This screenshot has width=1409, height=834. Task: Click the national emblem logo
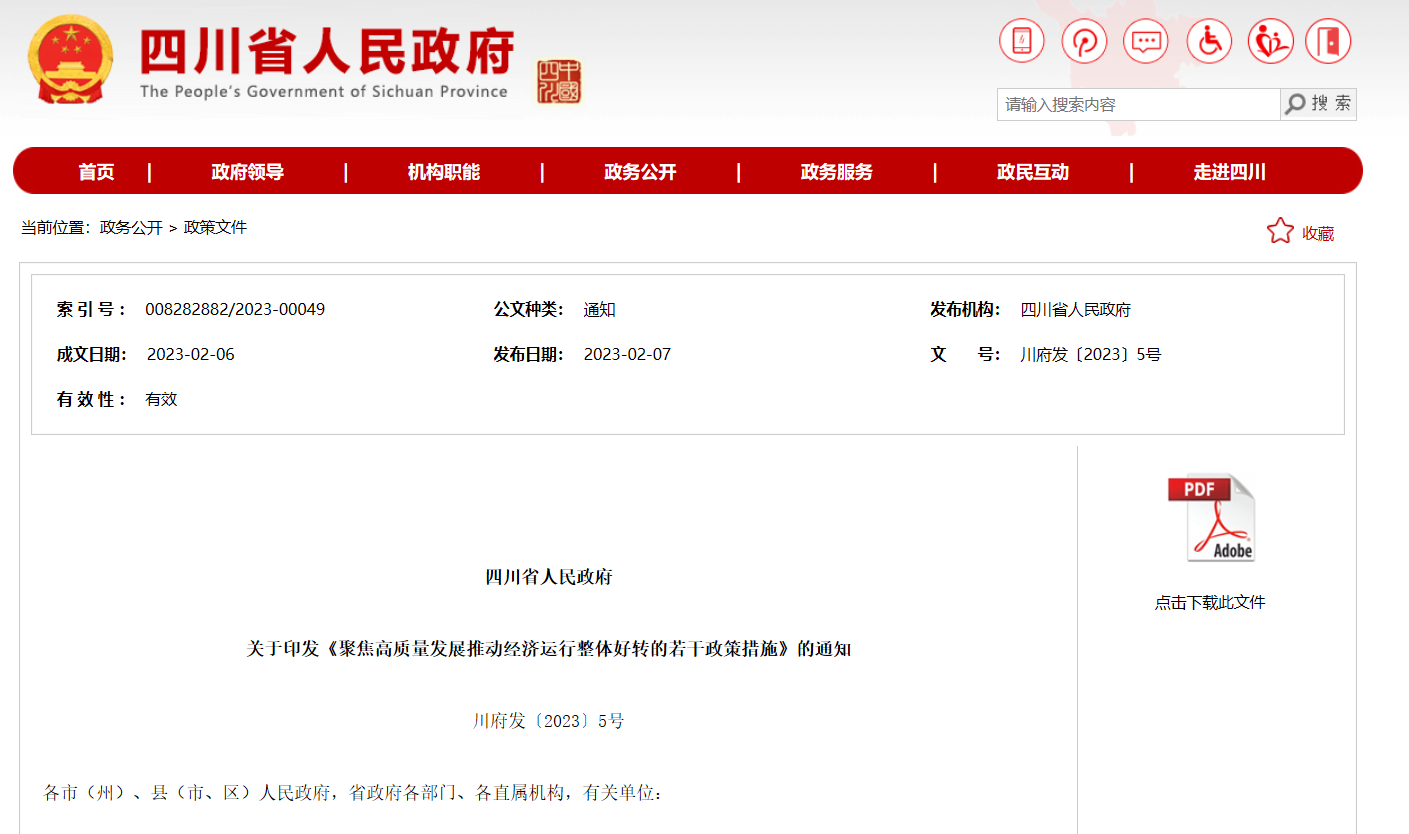[71, 61]
